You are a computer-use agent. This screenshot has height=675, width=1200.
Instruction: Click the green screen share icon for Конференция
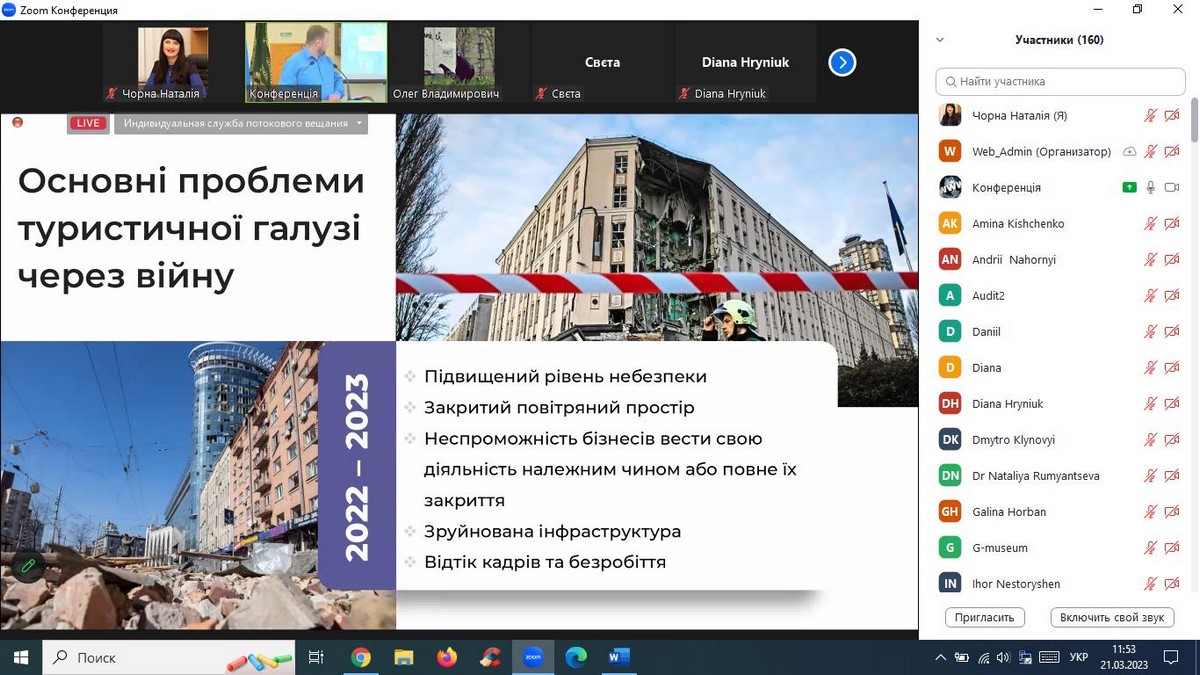click(x=1129, y=188)
